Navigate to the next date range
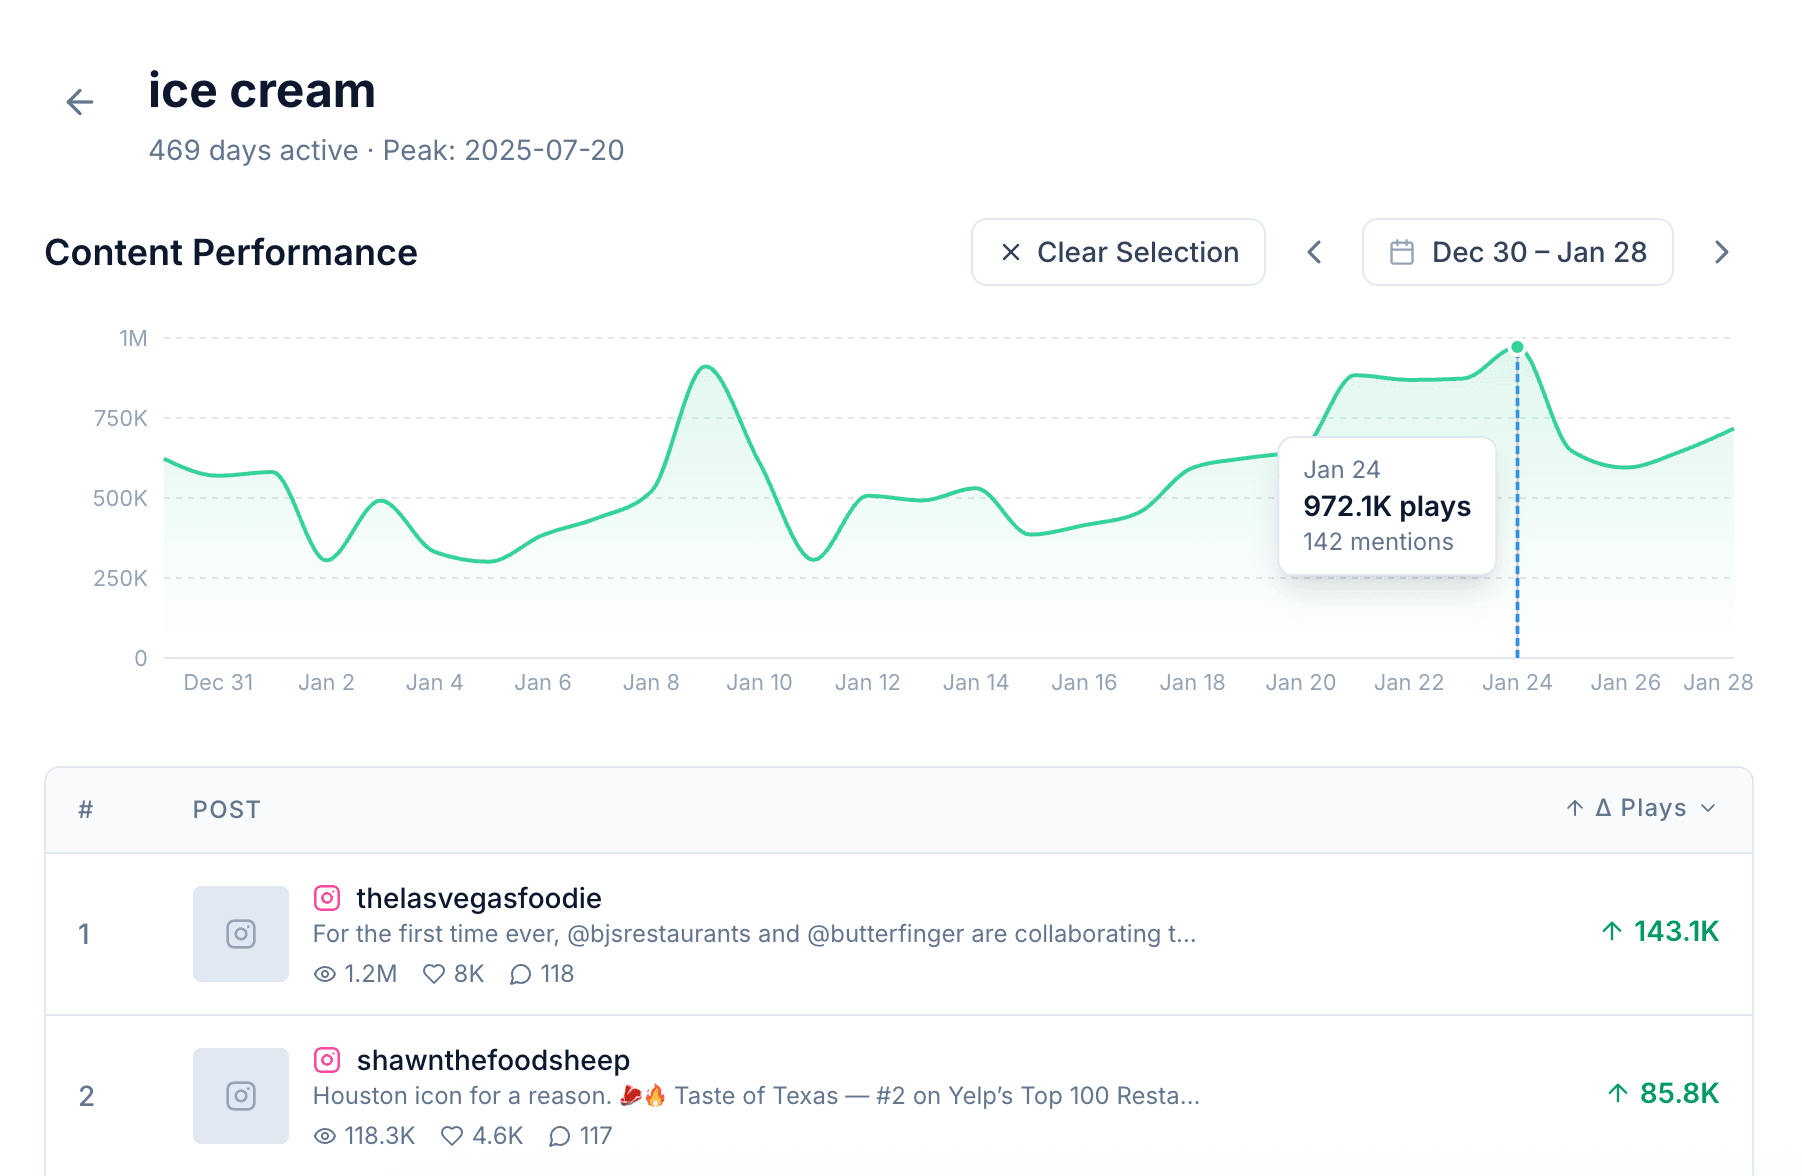 (x=1721, y=252)
